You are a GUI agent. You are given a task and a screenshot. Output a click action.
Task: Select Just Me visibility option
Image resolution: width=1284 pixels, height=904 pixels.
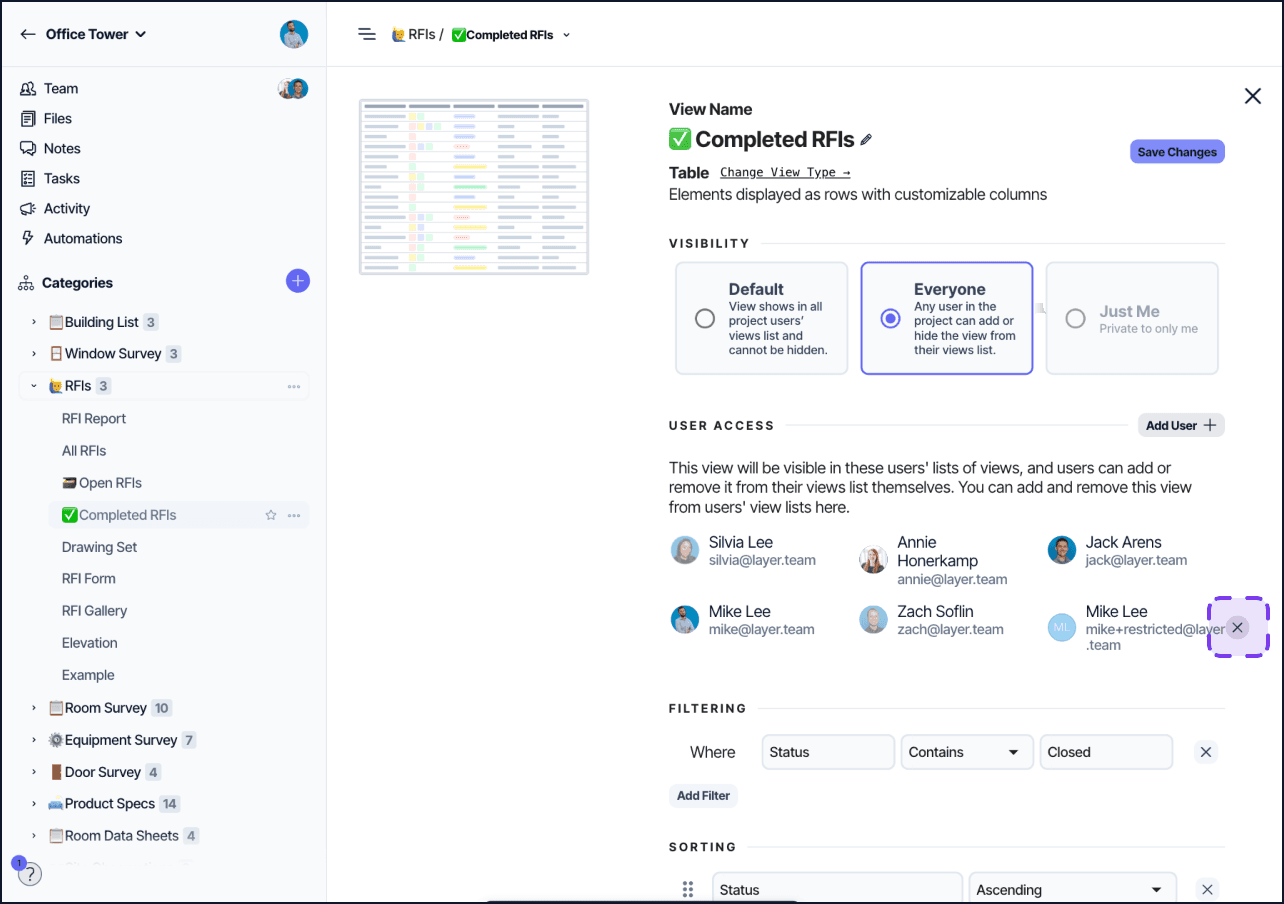click(x=1132, y=318)
